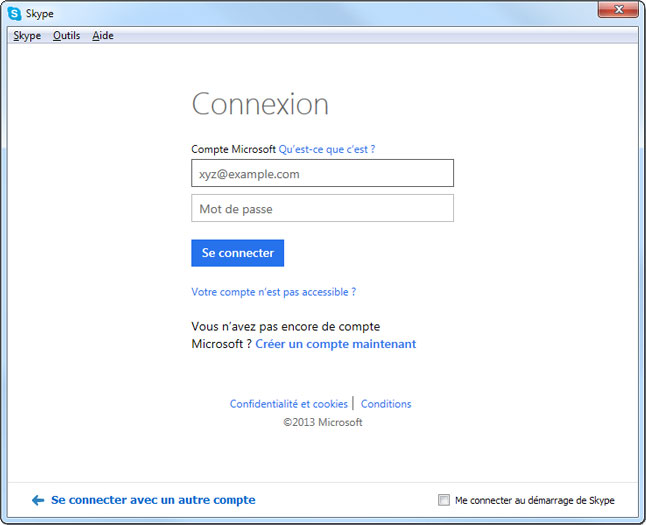This screenshot has width=646, height=525.
Task: Open the Skype menu
Action: (27, 36)
